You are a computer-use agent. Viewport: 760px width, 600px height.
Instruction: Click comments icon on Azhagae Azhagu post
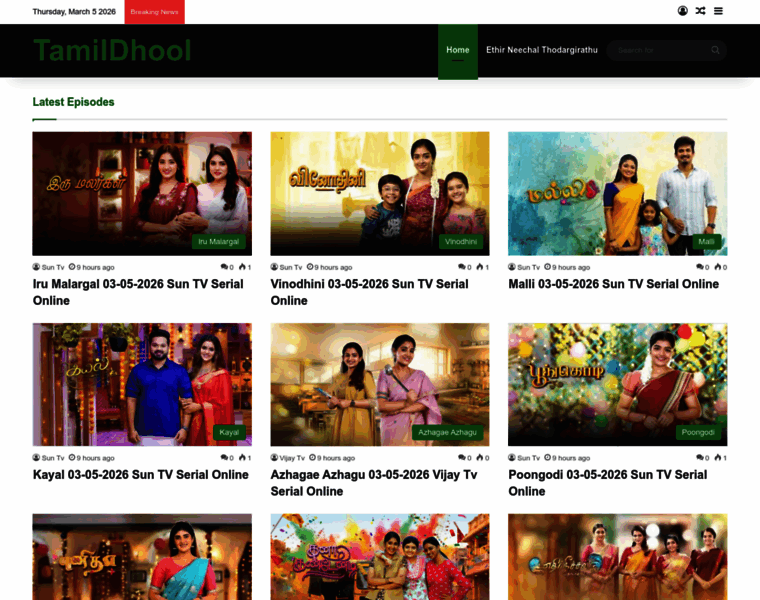coord(461,457)
